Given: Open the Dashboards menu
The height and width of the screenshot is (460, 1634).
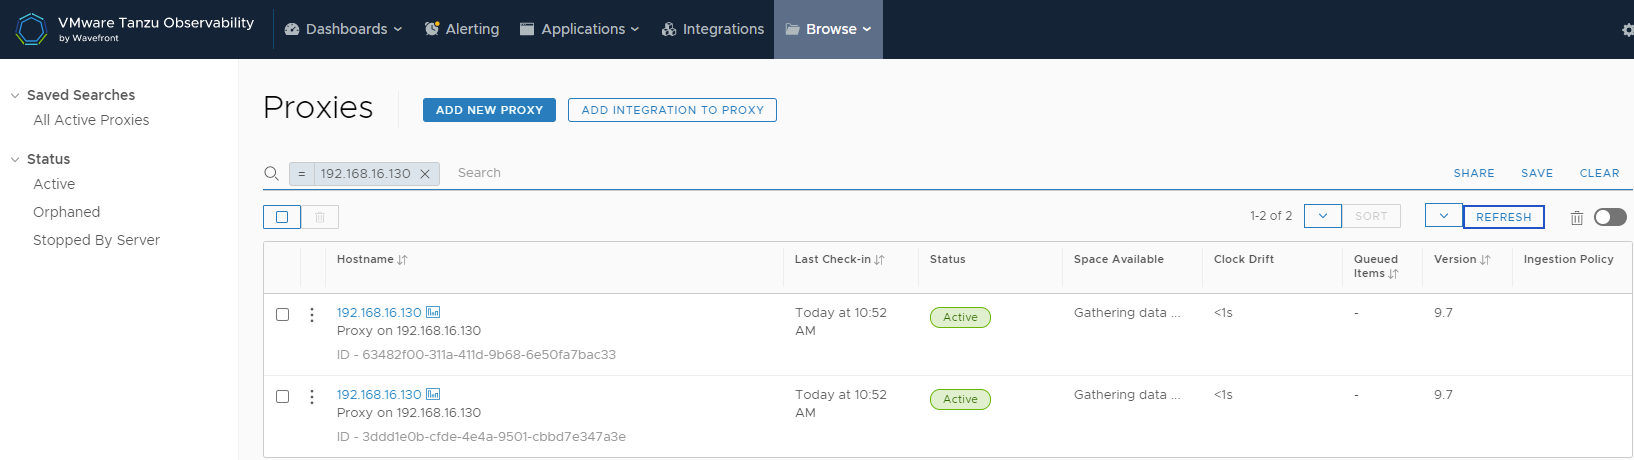Looking at the screenshot, I should (x=343, y=29).
